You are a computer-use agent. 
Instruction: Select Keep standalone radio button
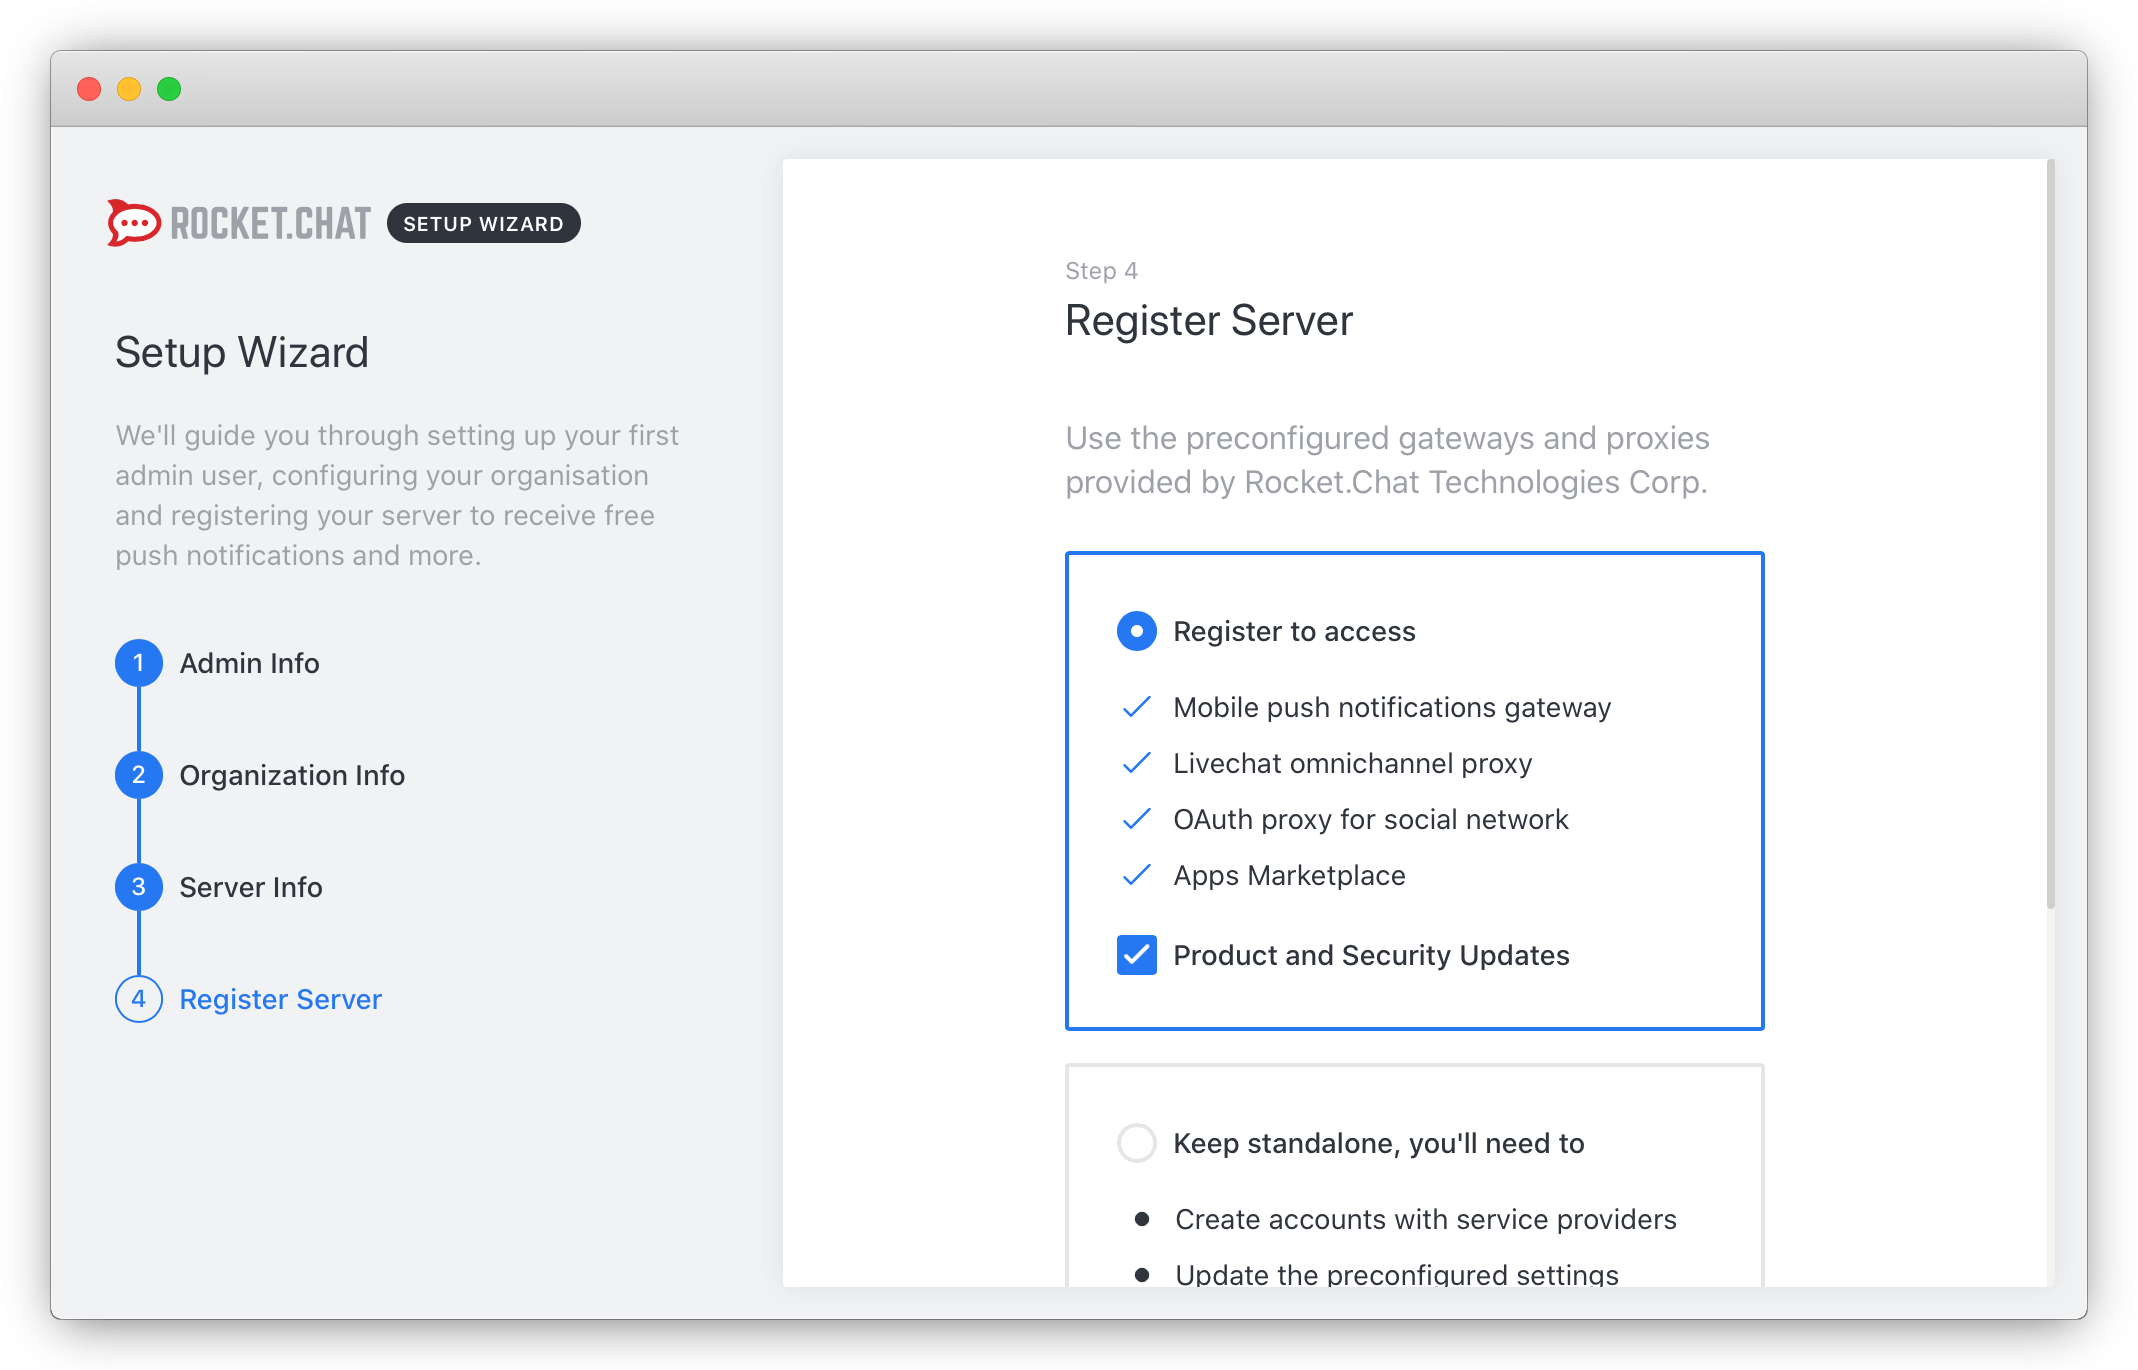click(x=1136, y=1143)
